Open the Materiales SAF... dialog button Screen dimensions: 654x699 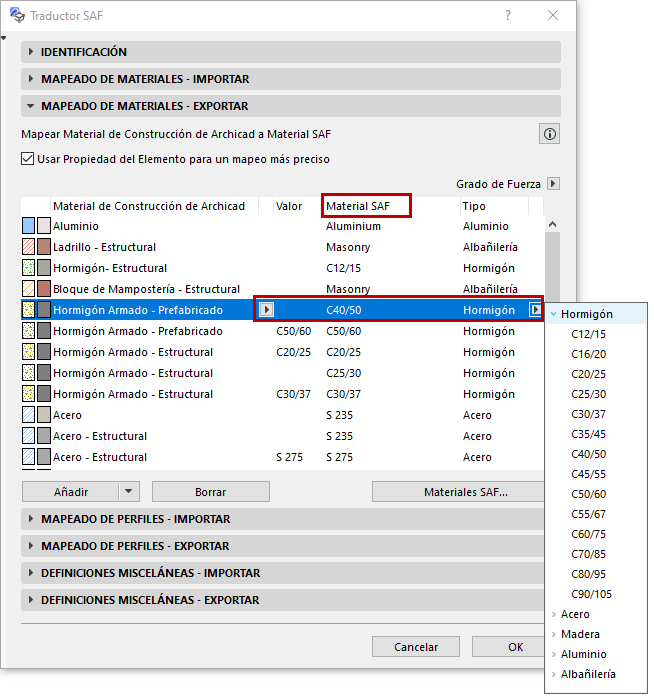pyautogui.click(x=459, y=491)
